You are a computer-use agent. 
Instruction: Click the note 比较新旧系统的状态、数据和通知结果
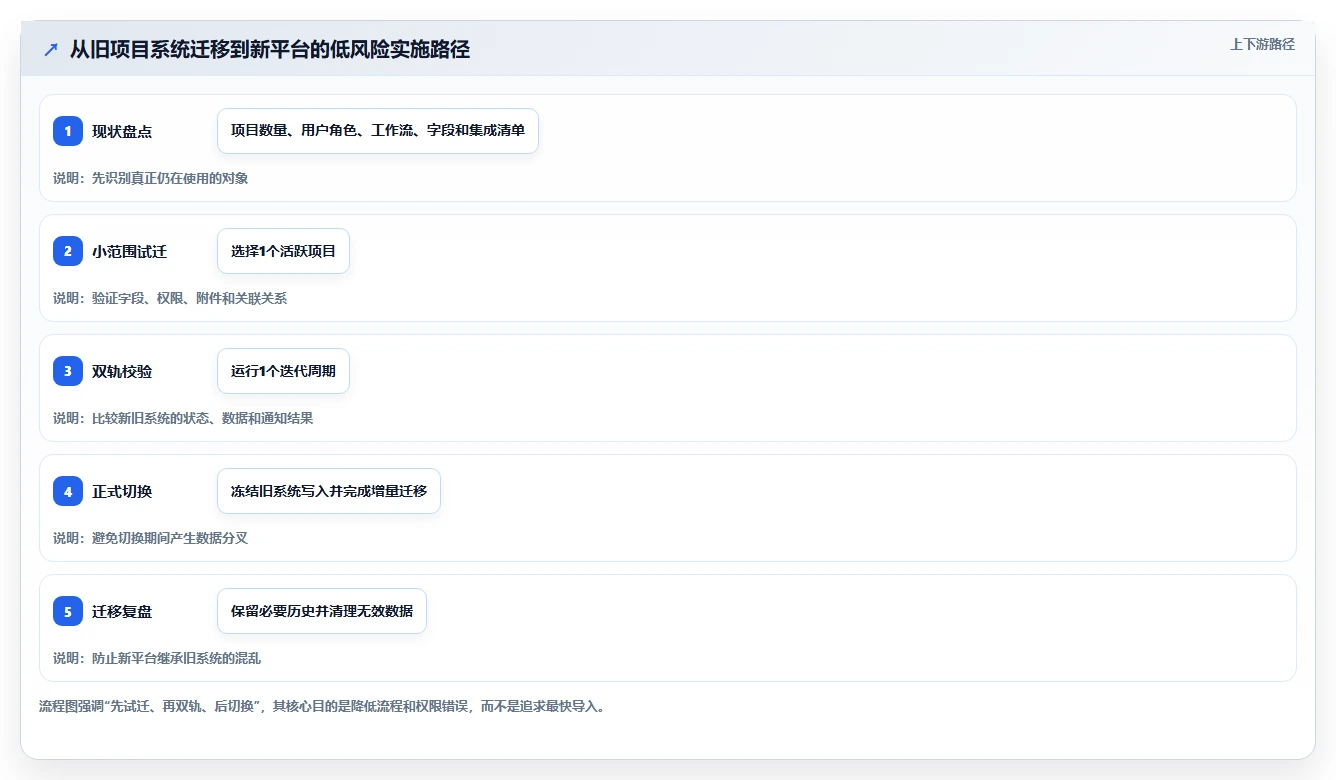tap(183, 418)
